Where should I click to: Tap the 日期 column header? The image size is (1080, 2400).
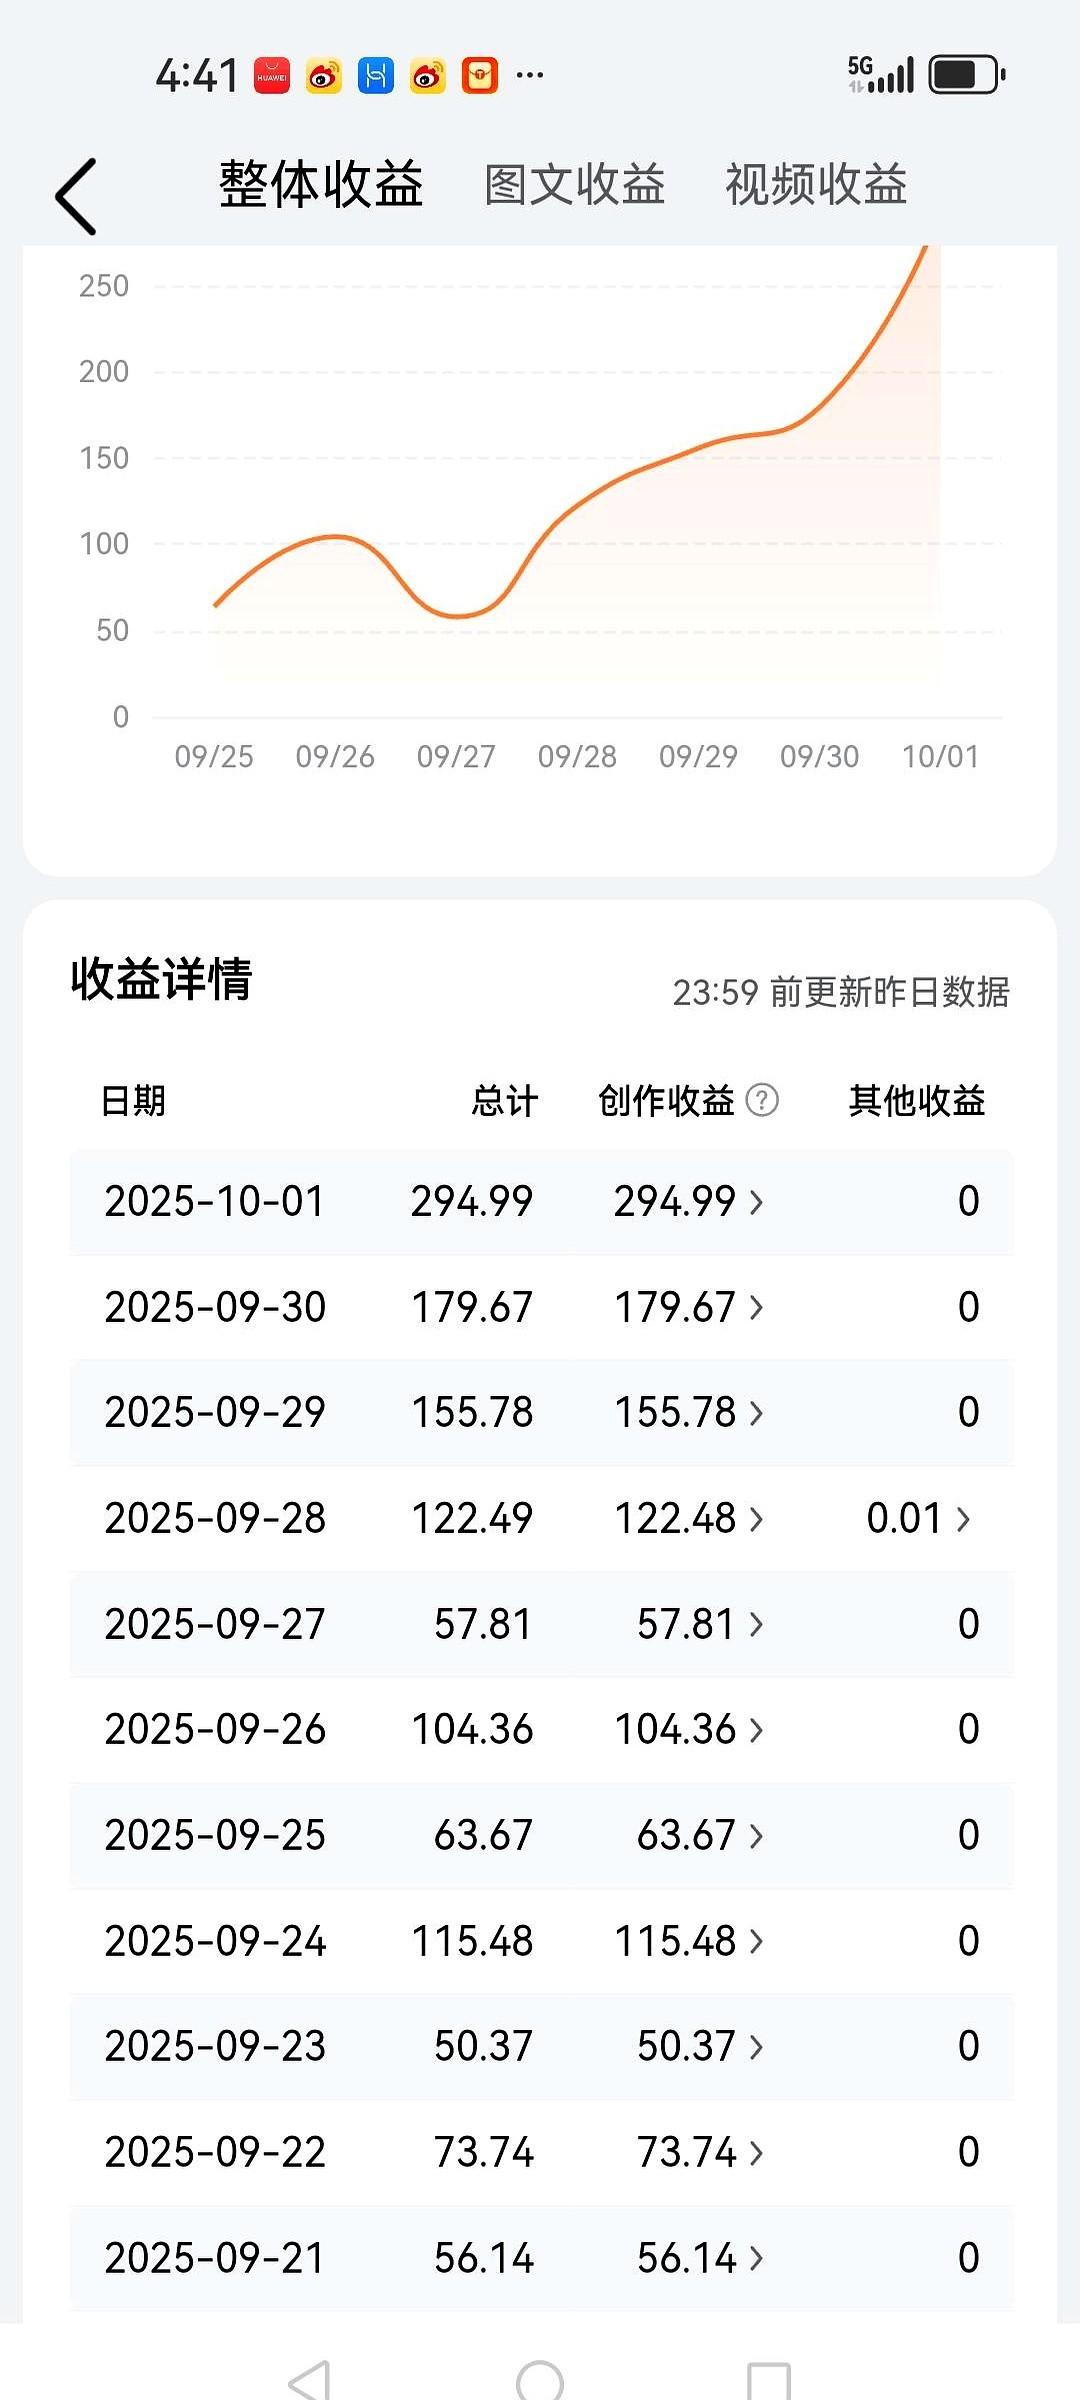(x=133, y=1101)
